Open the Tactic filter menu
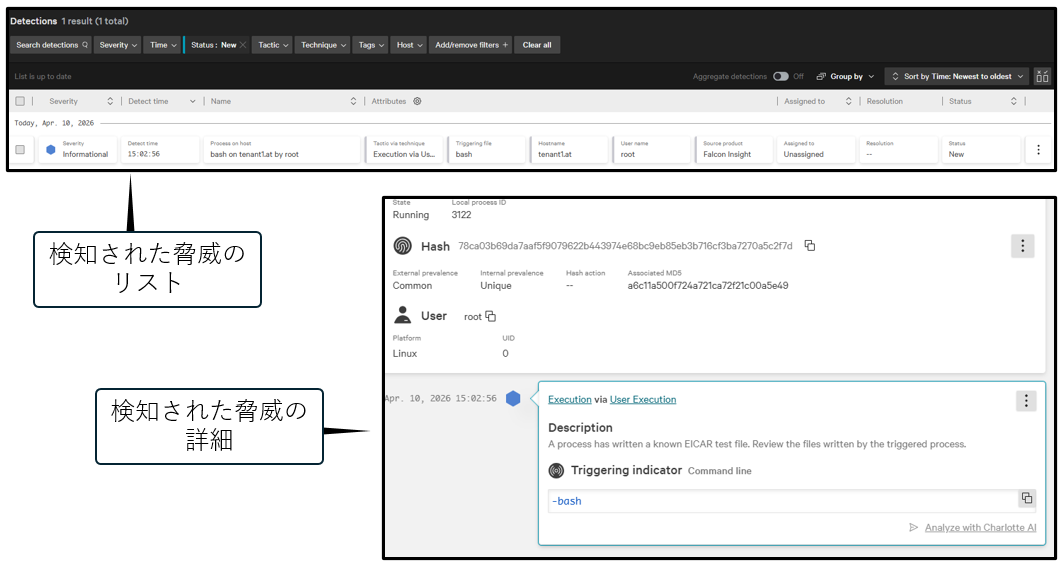1062x567 pixels. [272, 45]
